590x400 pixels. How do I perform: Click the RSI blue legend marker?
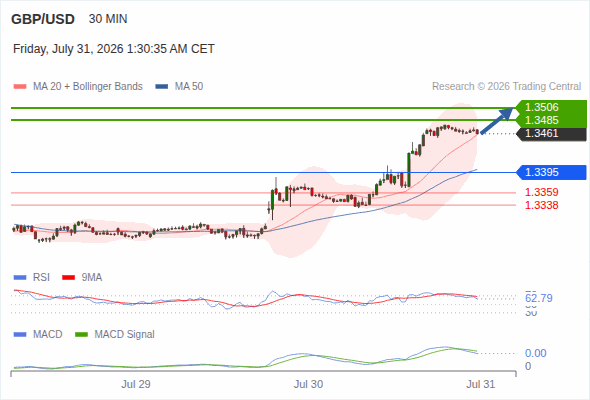[20, 278]
